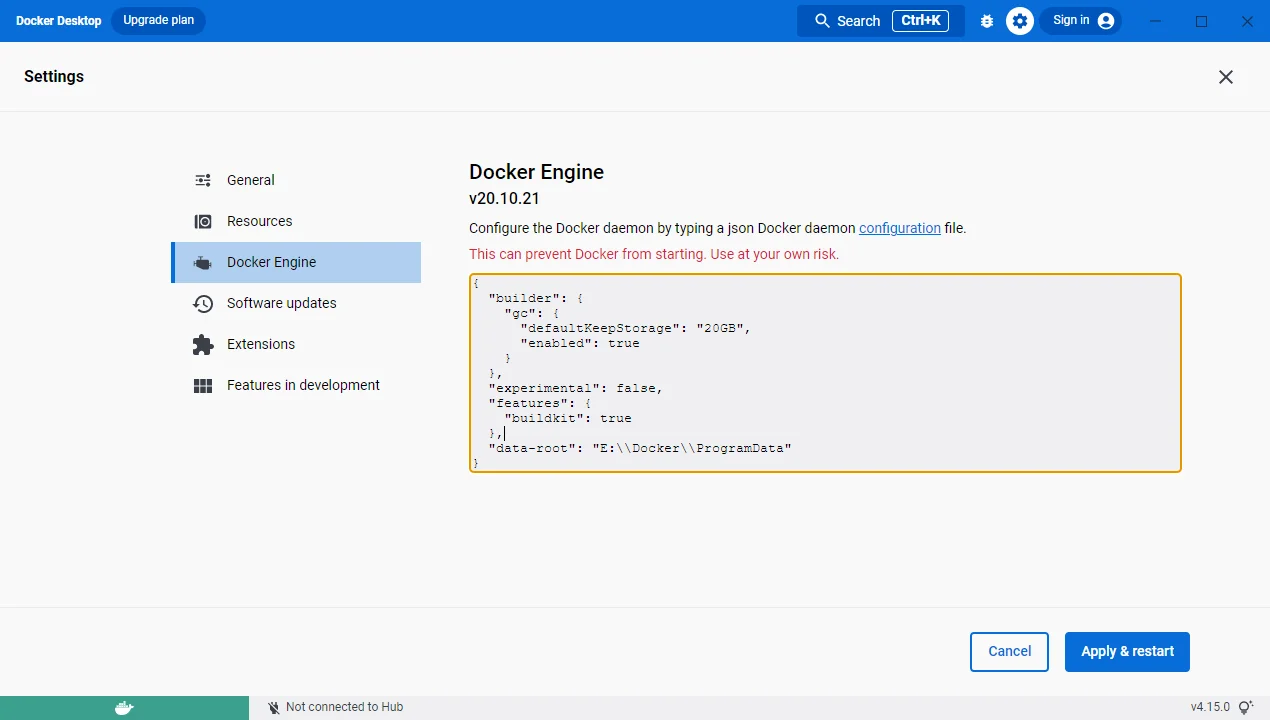
Task: Open settings via the gear icon
Action: tap(1019, 21)
